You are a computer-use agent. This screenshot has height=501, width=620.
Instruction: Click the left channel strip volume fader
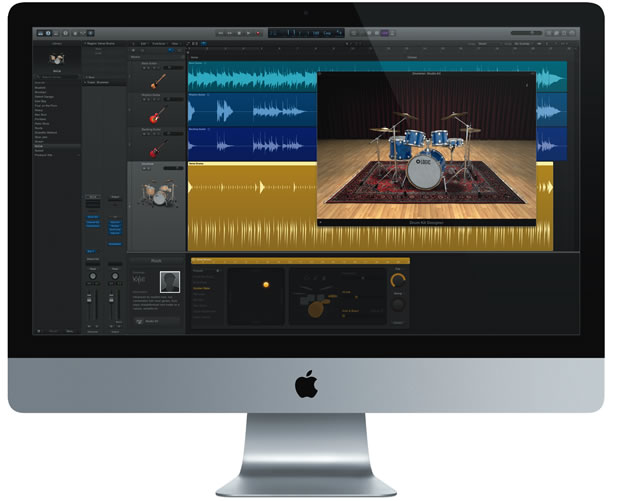pyautogui.click(x=89, y=300)
